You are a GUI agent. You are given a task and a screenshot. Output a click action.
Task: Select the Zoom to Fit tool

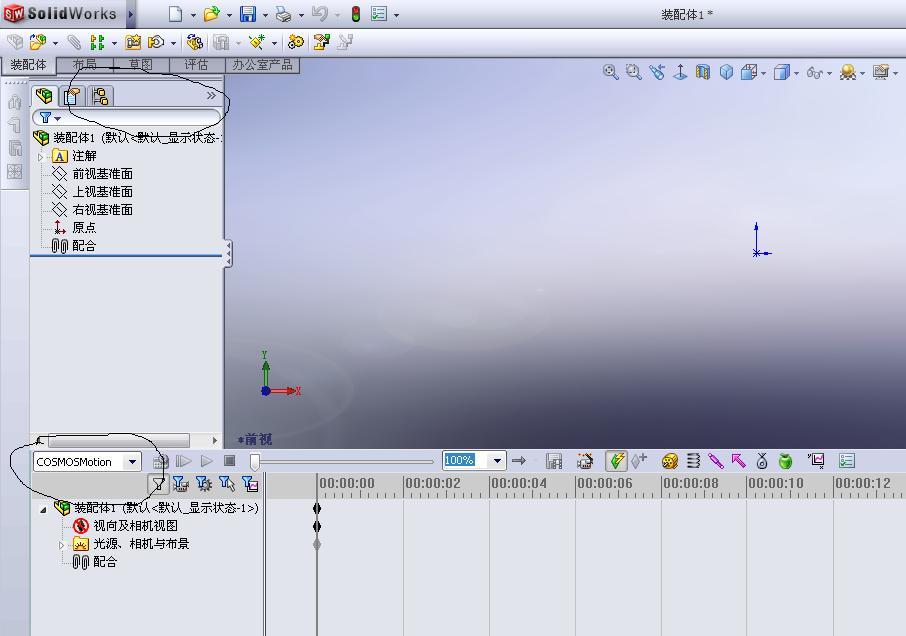(610, 72)
